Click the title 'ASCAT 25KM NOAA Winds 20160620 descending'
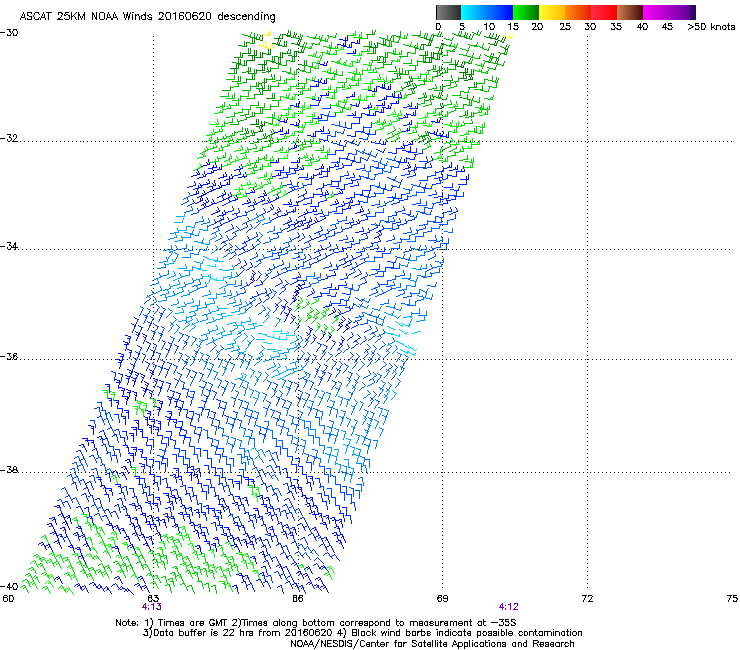 click(x=147, y=16)
